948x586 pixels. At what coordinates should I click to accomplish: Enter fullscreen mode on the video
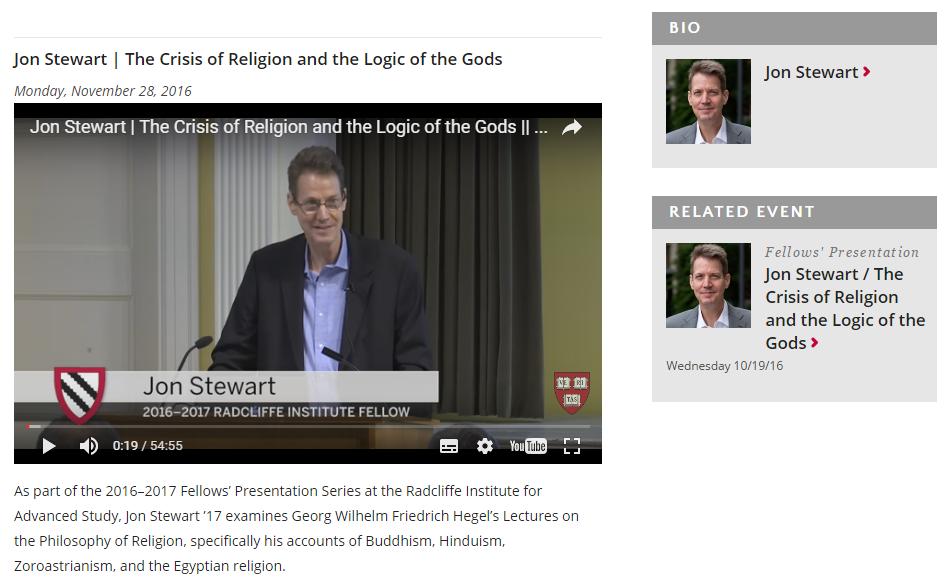click(x=572, y=446)
